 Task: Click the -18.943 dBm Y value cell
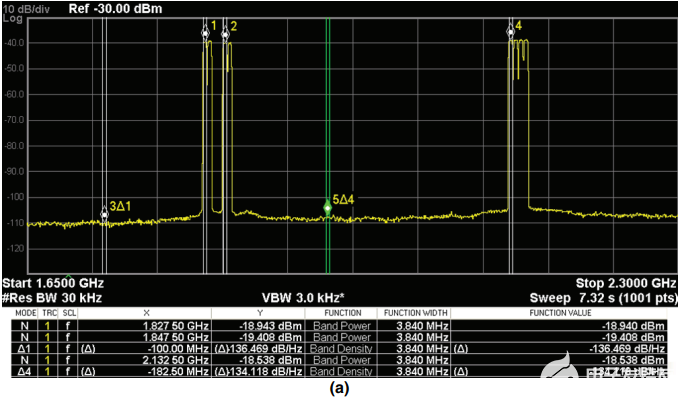pyautogui.click(x=271, y=326)
